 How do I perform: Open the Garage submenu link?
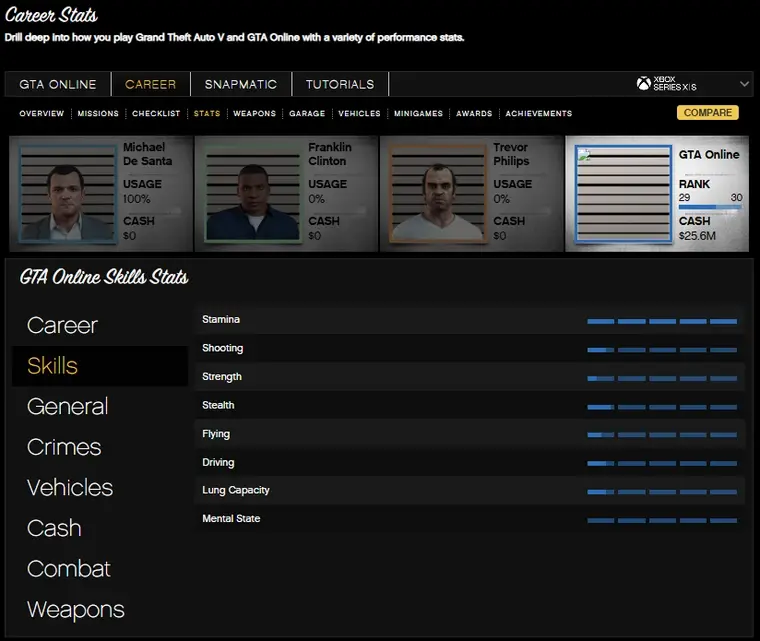307,114
